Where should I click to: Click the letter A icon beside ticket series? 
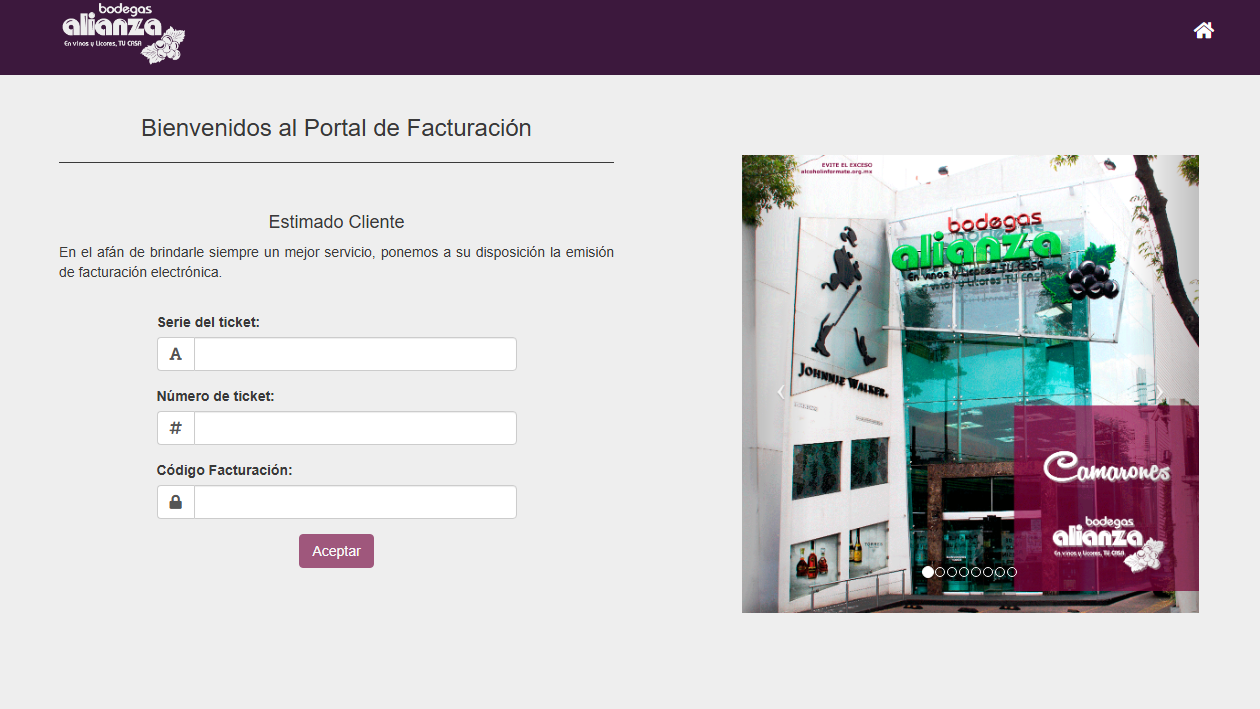coord(176,354)
